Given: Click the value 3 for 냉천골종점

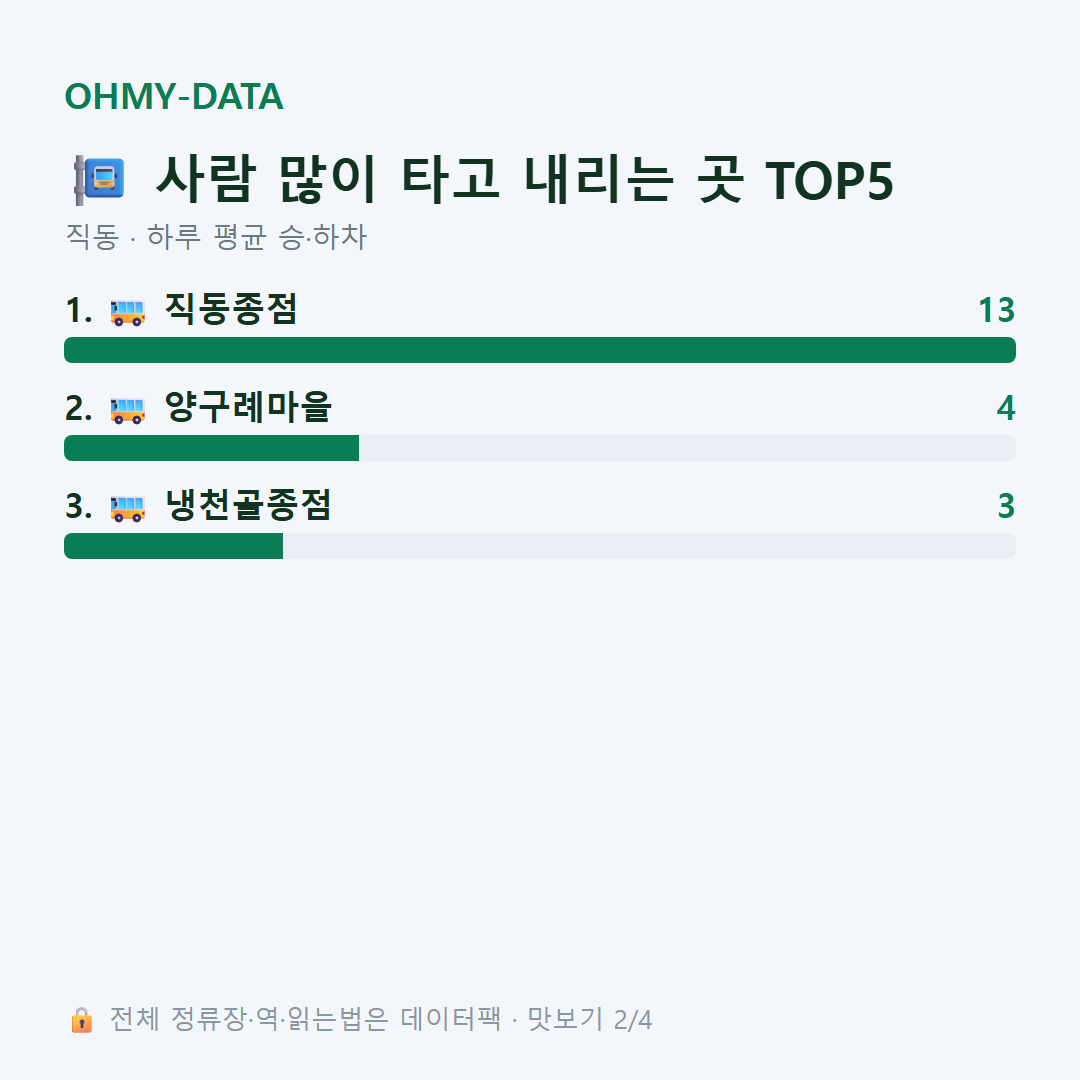Looking at the screenshot, I should pyautogui.click(x=1006, y=506).
